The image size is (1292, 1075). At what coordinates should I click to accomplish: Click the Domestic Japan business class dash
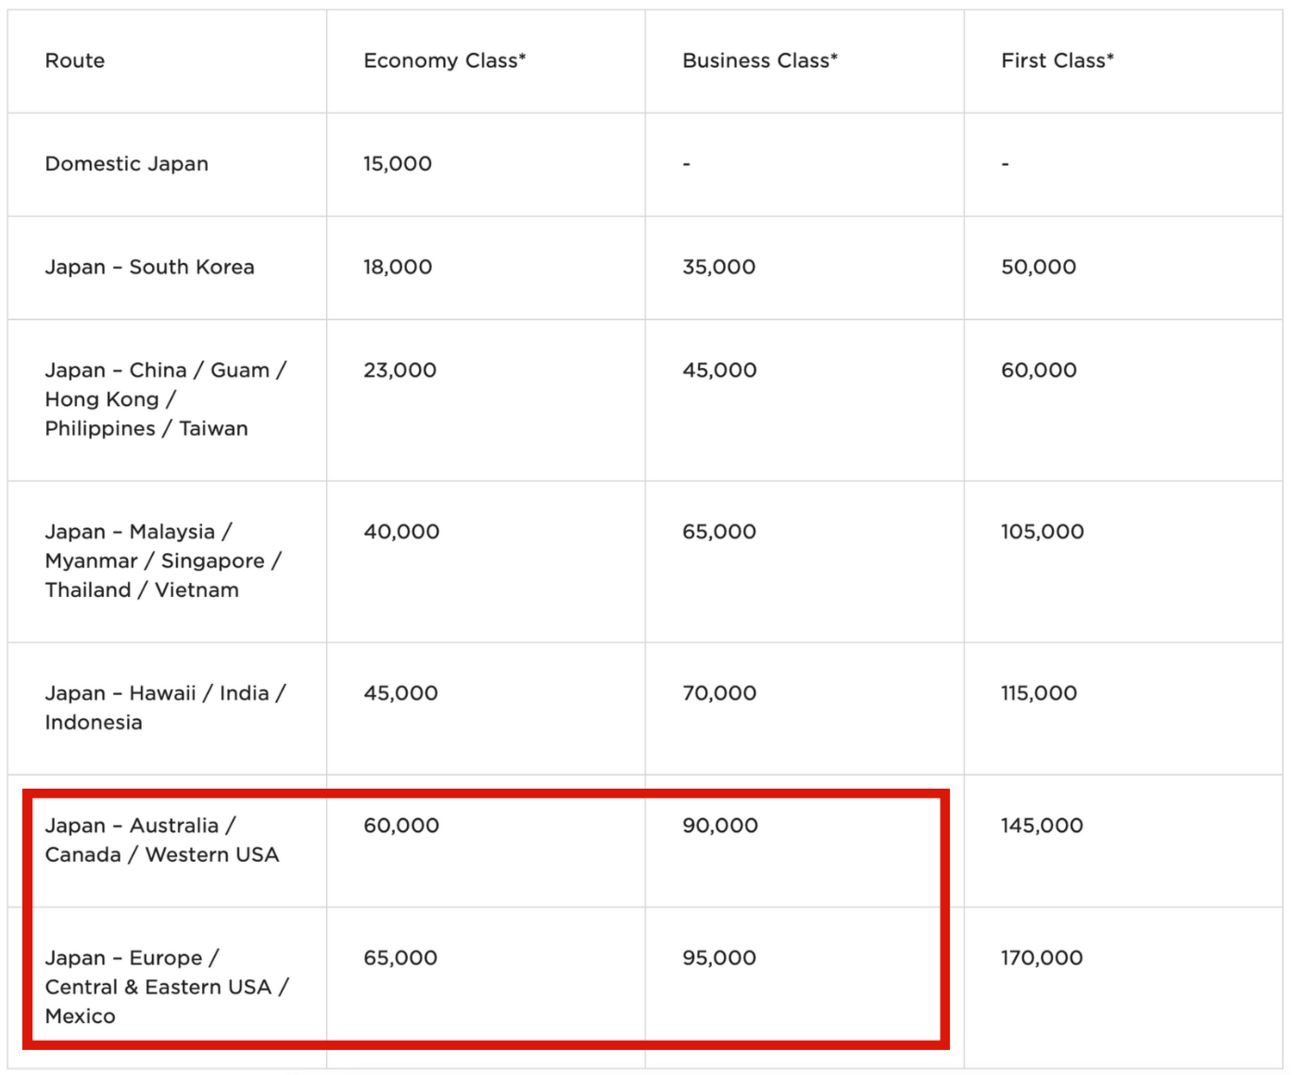click(687, 164)
